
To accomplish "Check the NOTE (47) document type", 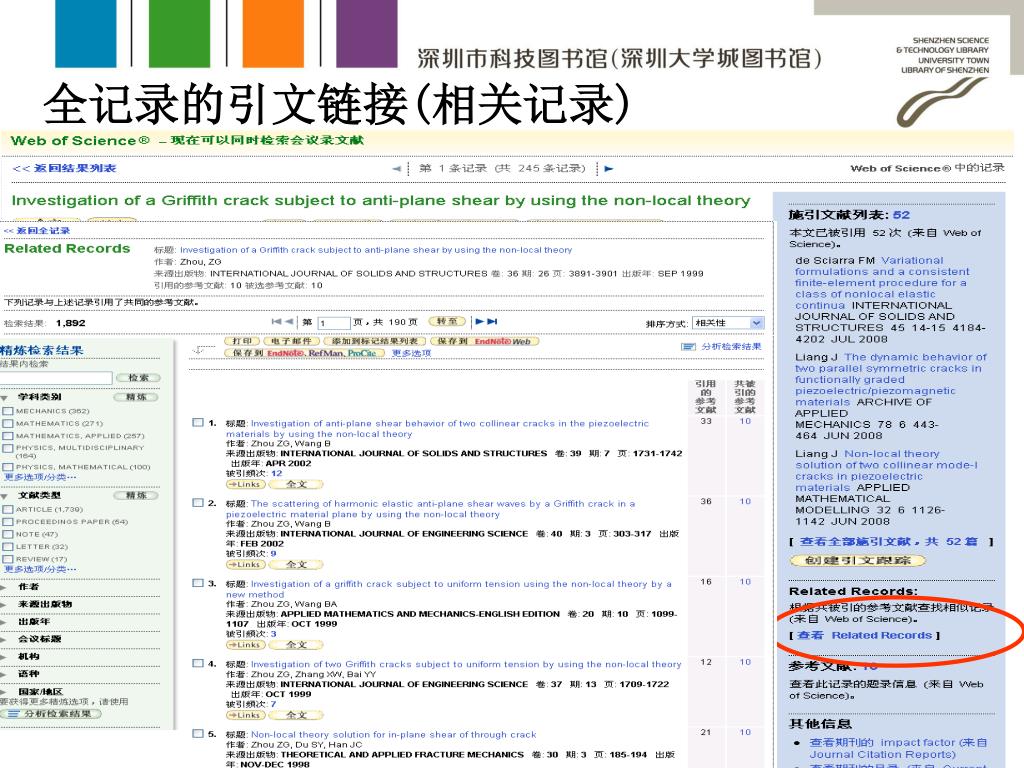I will 8,535.
